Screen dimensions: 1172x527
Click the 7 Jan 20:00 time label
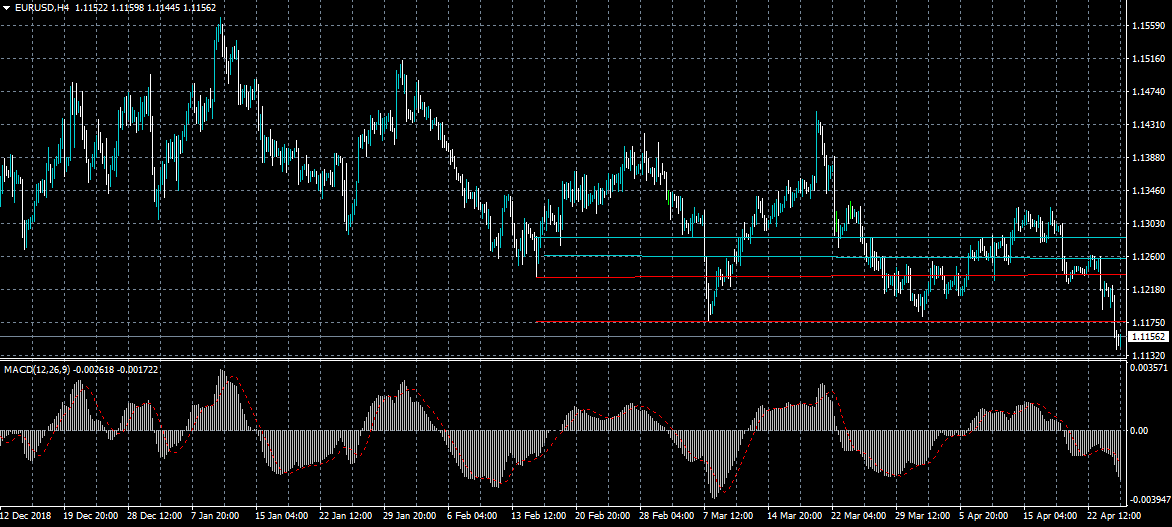tap(215, 517)
